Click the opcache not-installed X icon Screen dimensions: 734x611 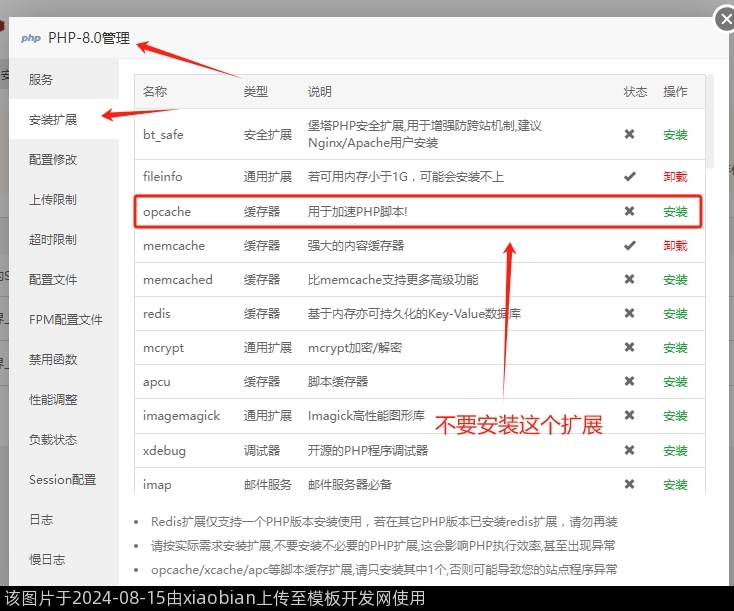(x=629, y=211)
